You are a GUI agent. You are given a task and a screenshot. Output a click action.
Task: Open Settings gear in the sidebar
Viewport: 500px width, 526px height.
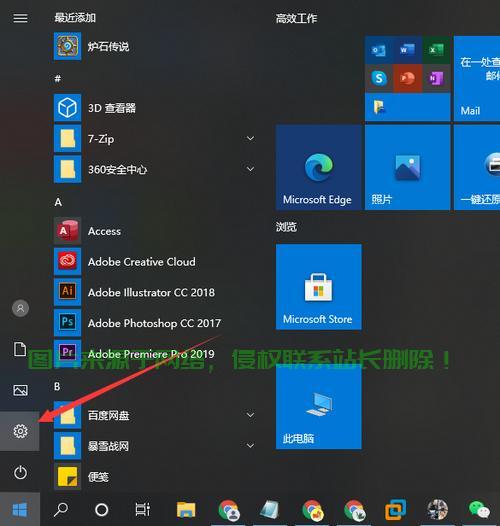[20, 431]
